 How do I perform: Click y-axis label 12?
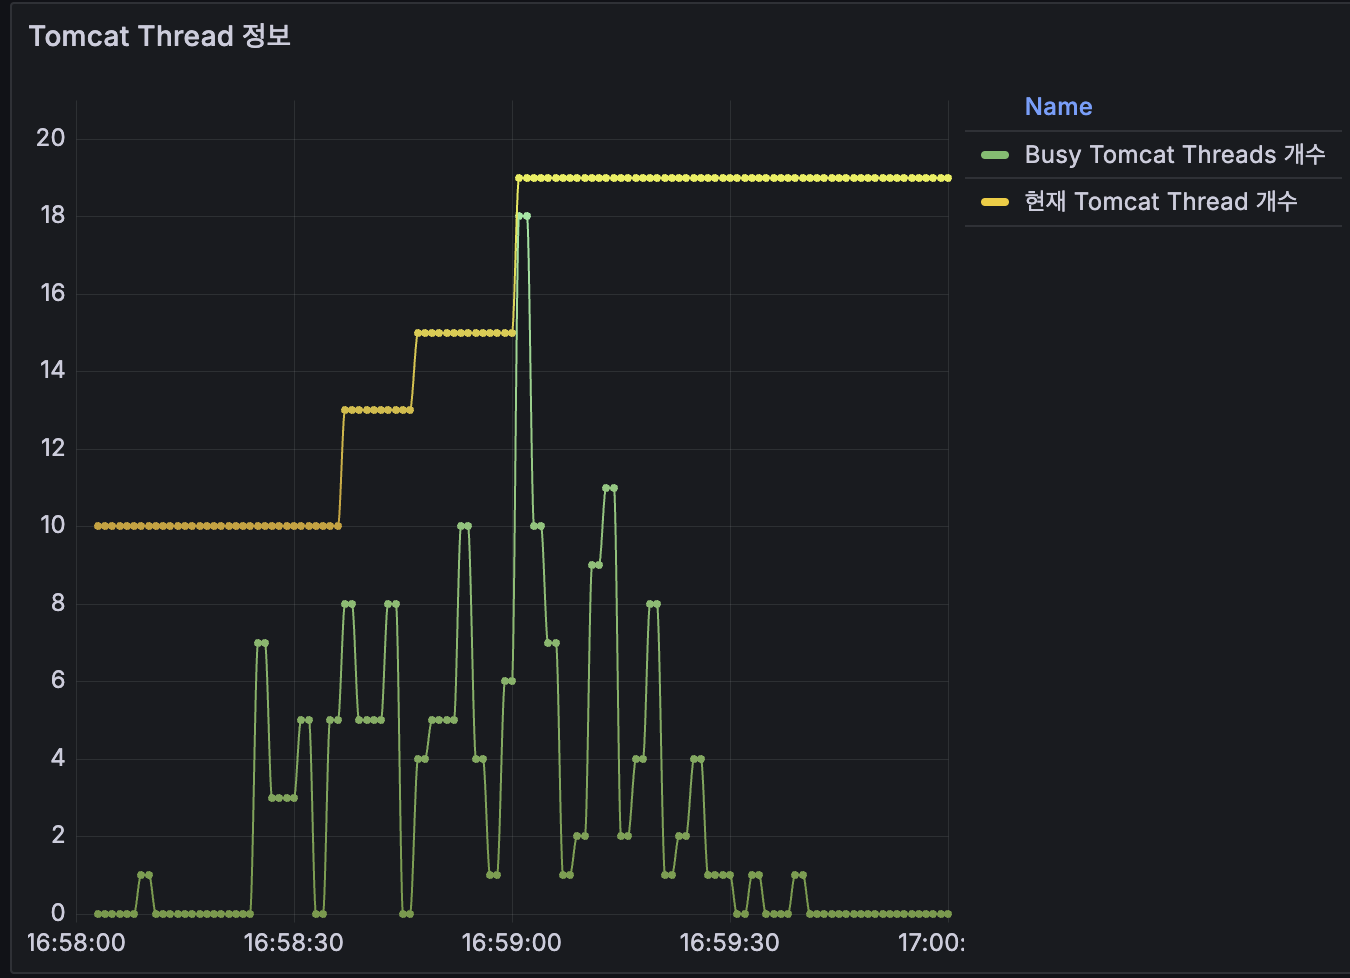[x=52, y=448]
